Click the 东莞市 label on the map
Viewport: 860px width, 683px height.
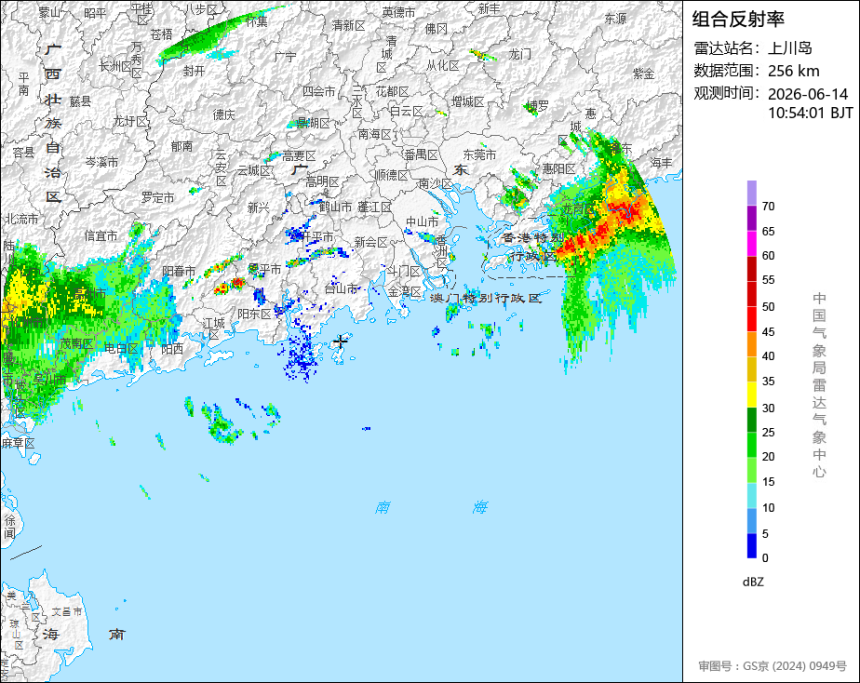point(479,155)
